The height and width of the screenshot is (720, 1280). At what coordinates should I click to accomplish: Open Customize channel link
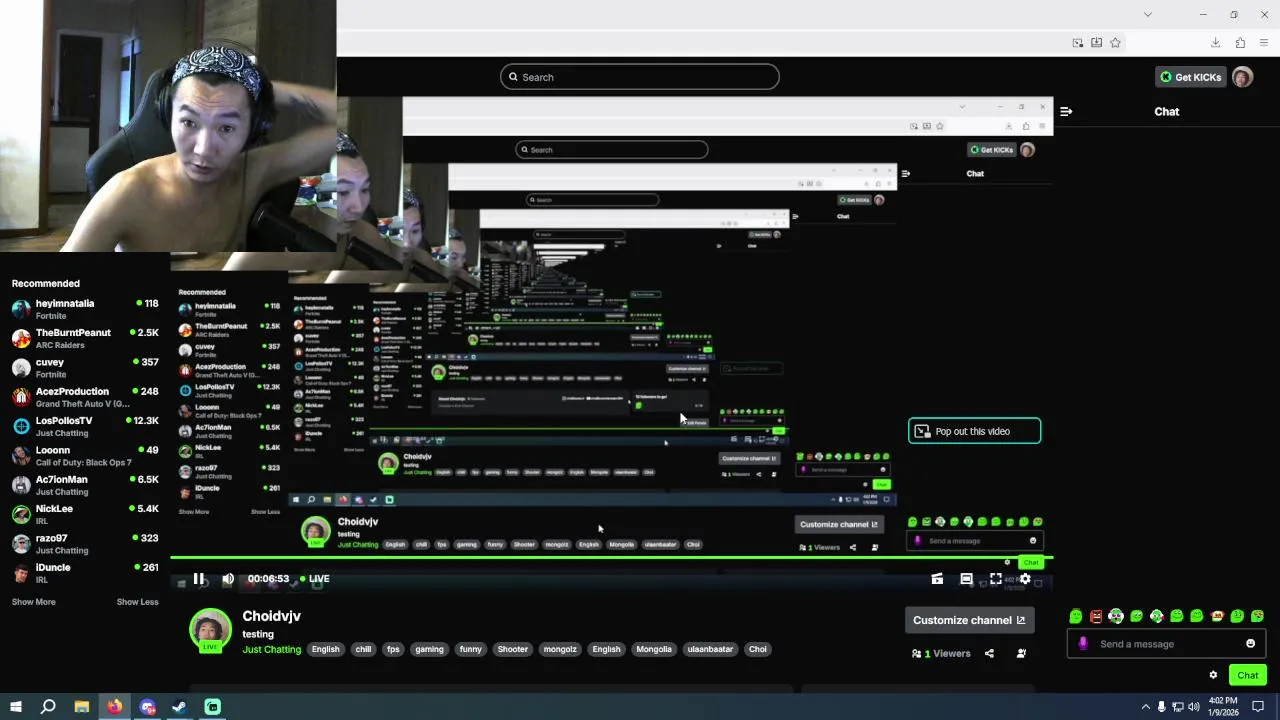pos(969,620)
